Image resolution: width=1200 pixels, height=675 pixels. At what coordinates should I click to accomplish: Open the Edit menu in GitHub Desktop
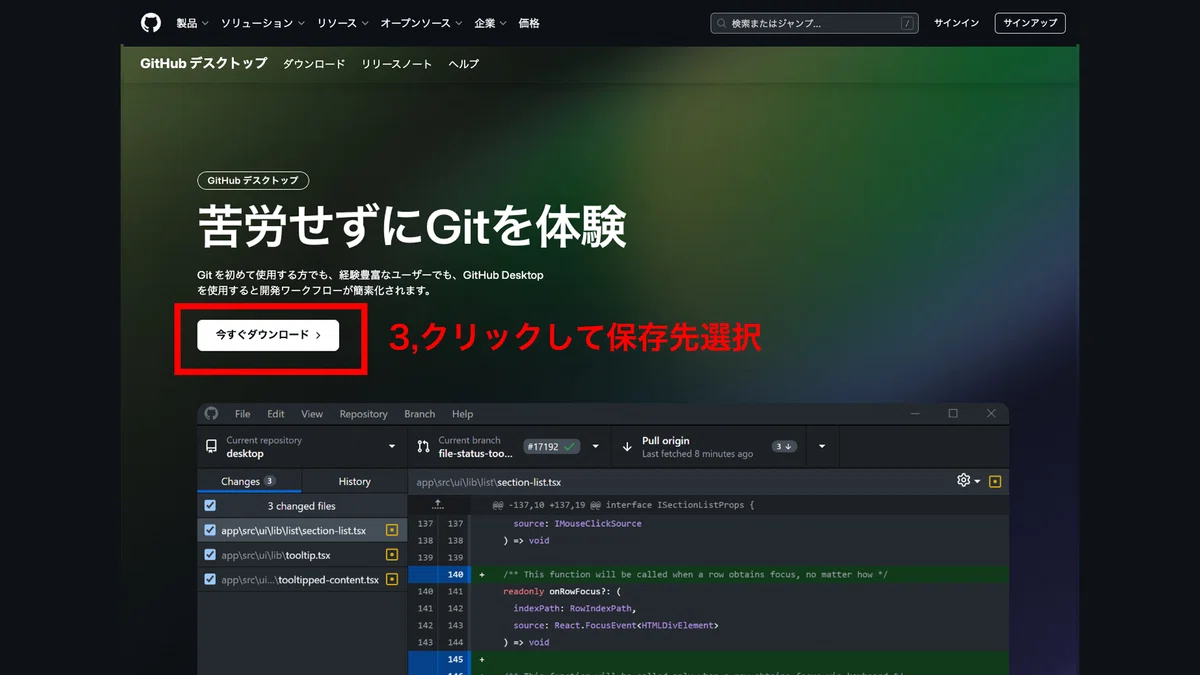coord(276,414)
